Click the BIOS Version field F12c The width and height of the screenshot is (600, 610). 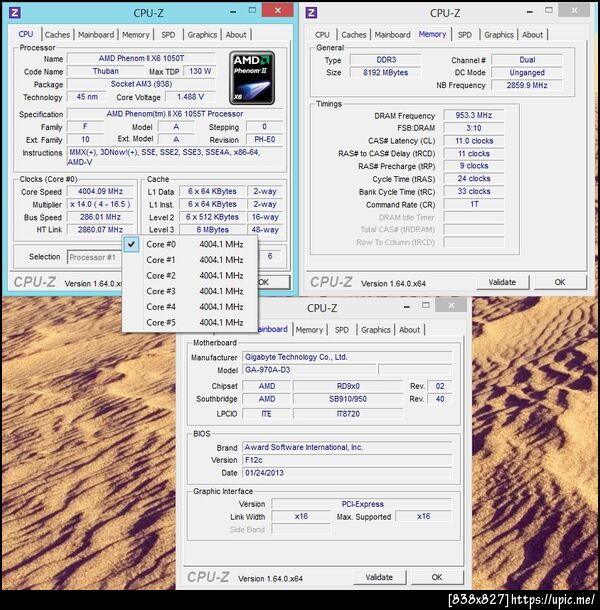coord(347,460)
